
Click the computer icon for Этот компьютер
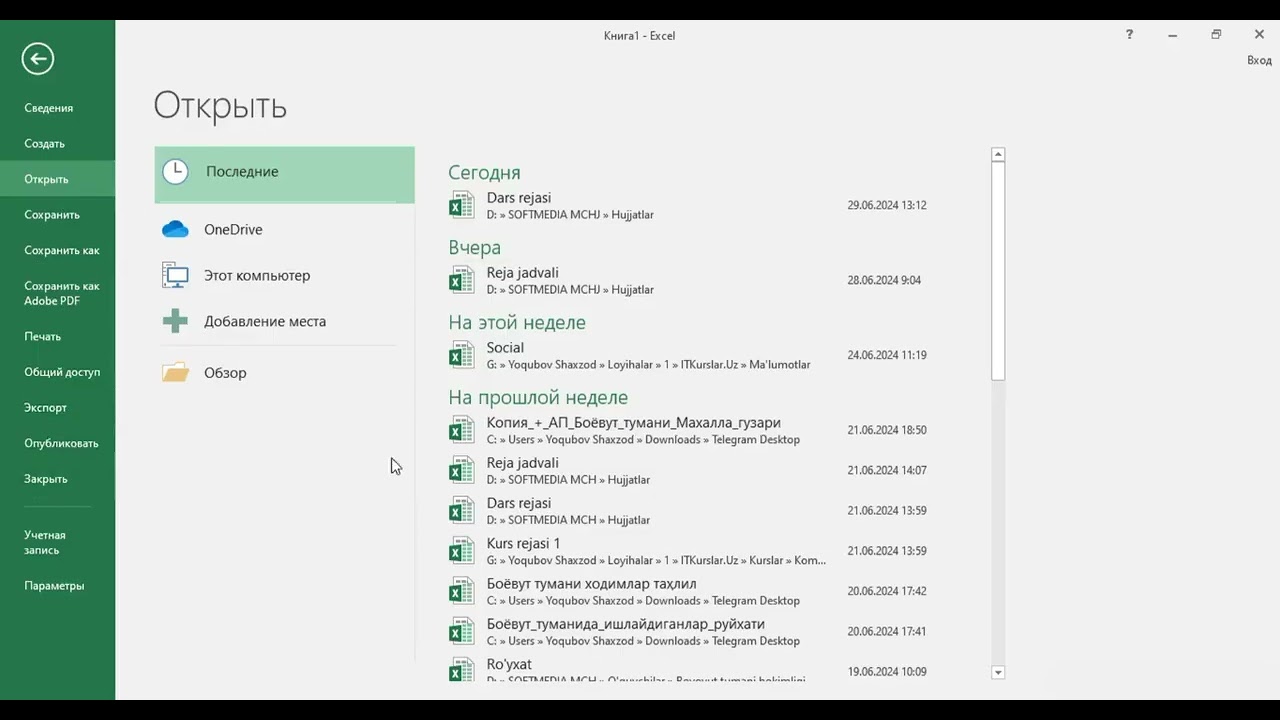[x=175, y=275]
